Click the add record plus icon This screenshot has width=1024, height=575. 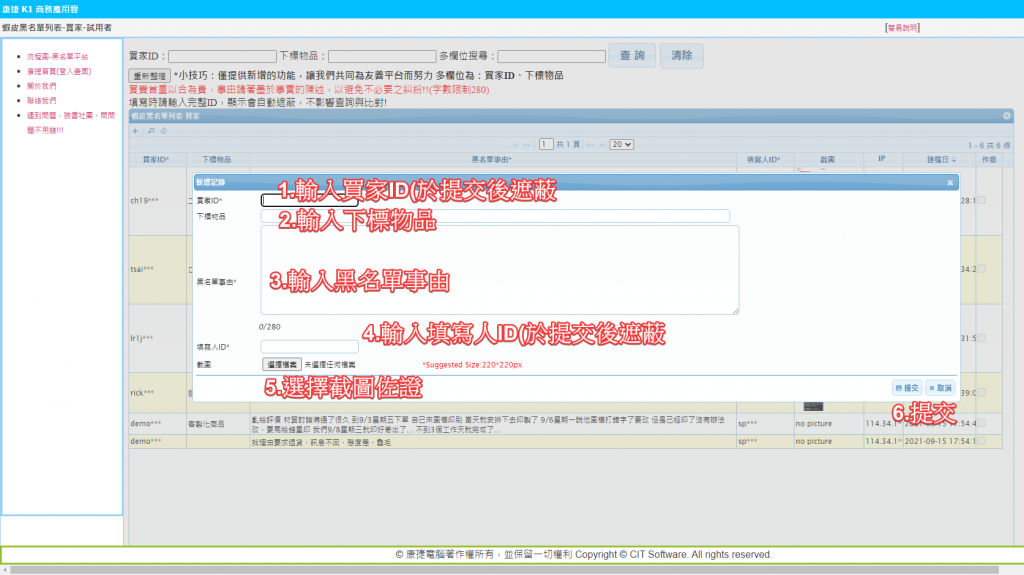[136, 131]
